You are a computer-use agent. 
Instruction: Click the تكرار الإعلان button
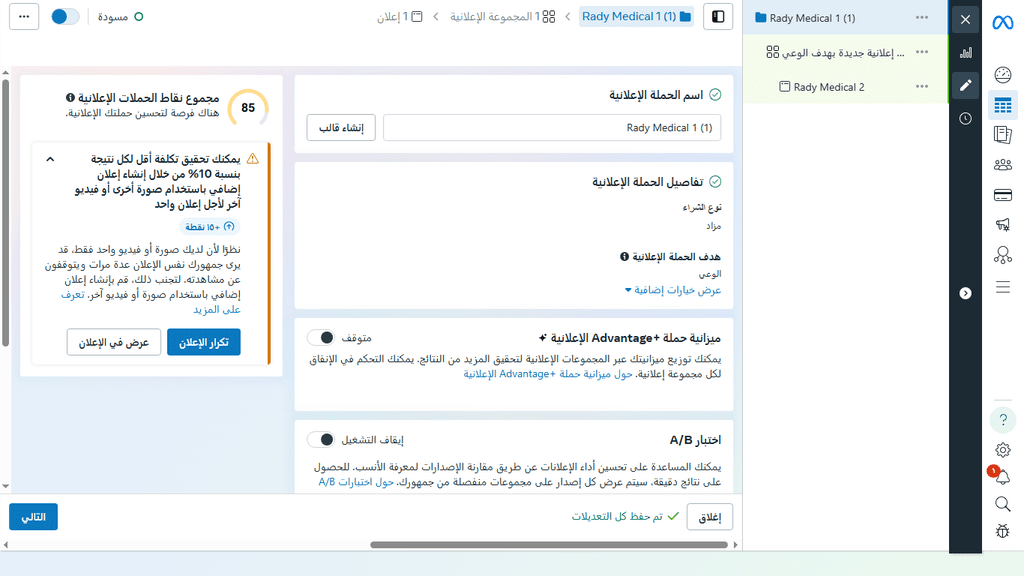204,342
